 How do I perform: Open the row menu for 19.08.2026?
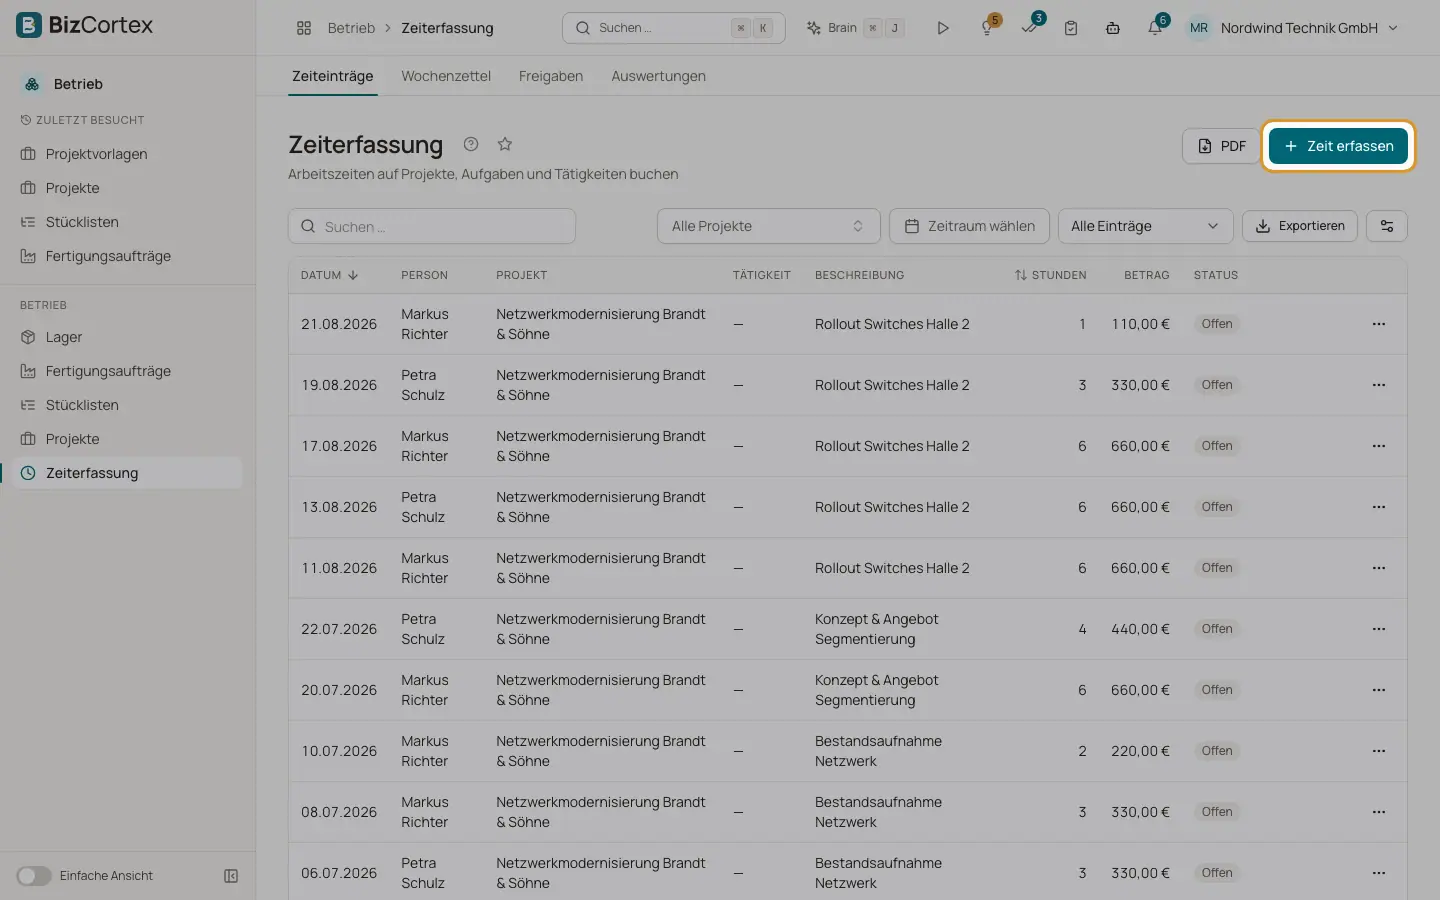1379,385
